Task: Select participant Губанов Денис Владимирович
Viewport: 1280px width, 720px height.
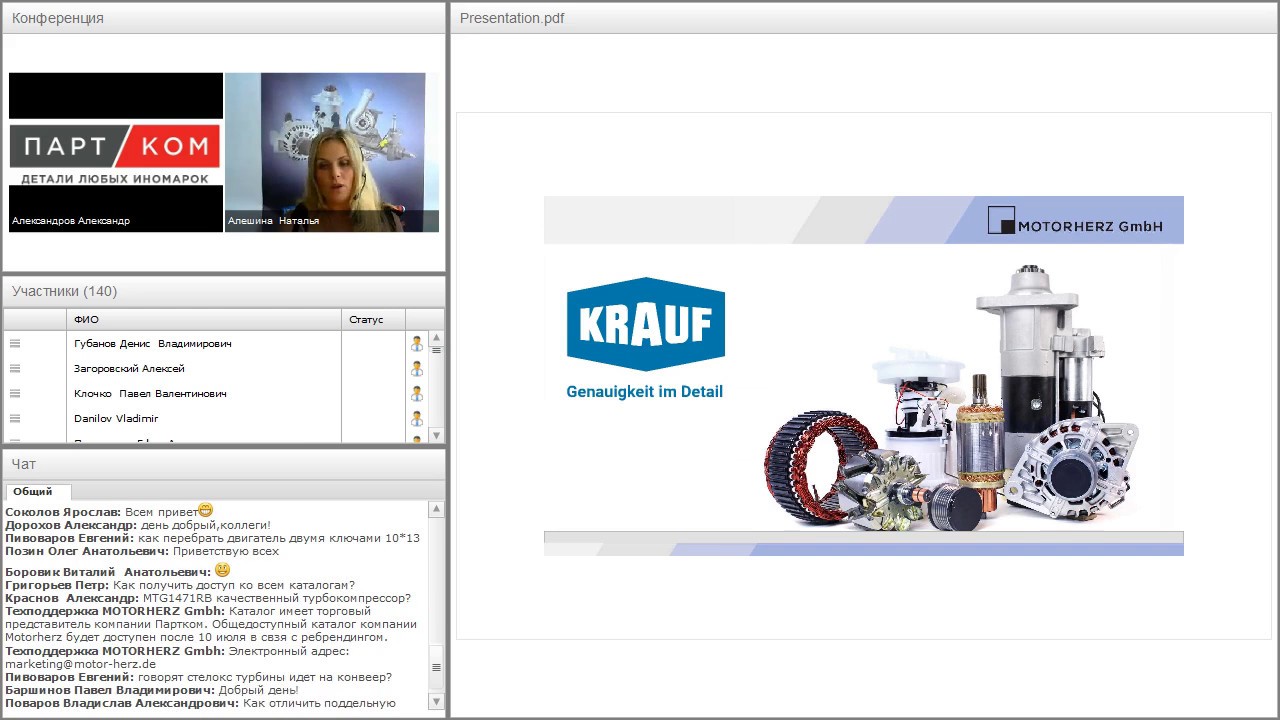Action: pyautogui.click(x=153, y=344)
